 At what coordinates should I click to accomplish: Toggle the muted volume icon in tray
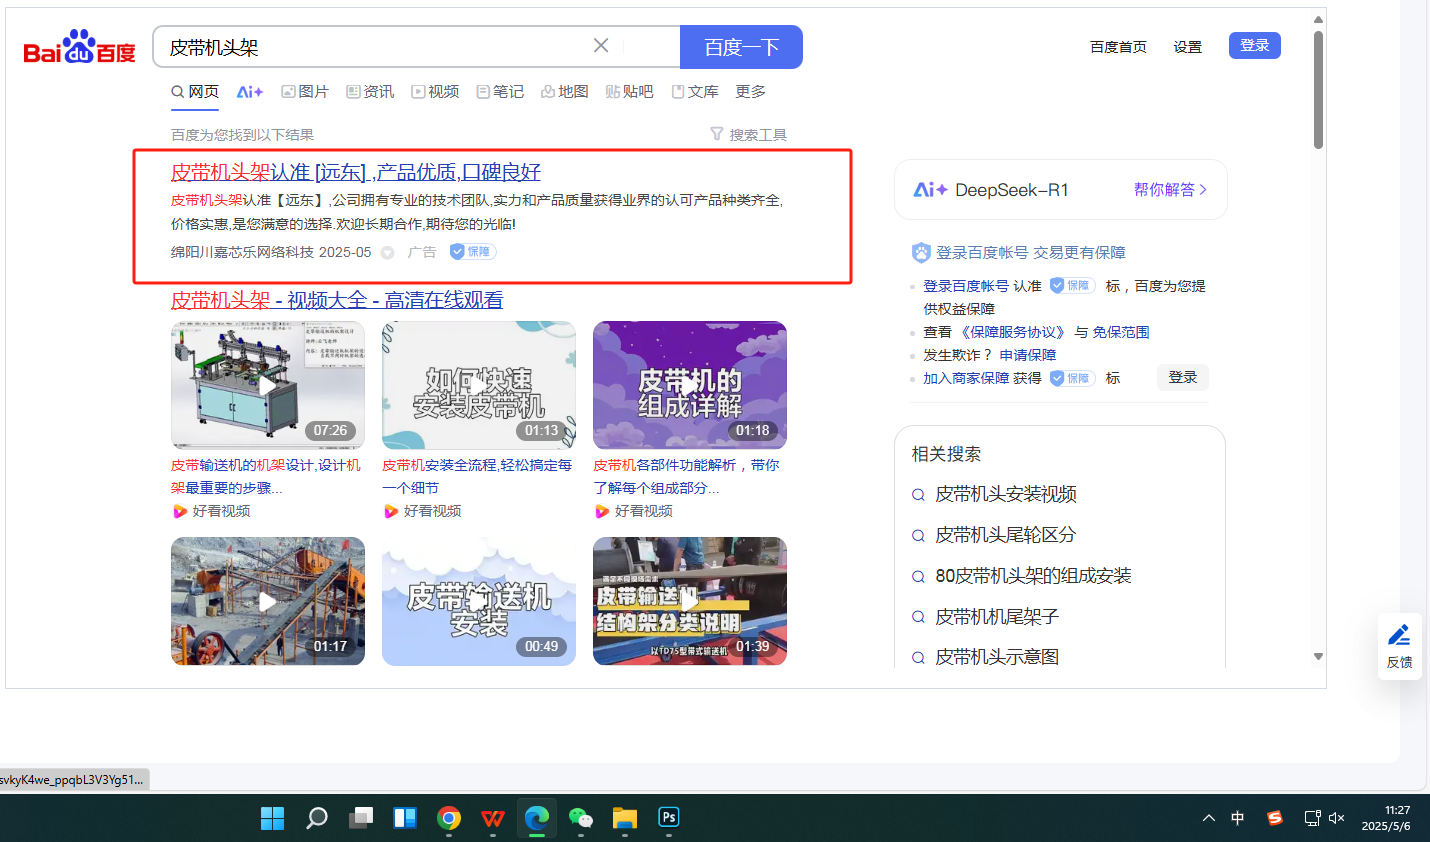tap(1337, 818)
